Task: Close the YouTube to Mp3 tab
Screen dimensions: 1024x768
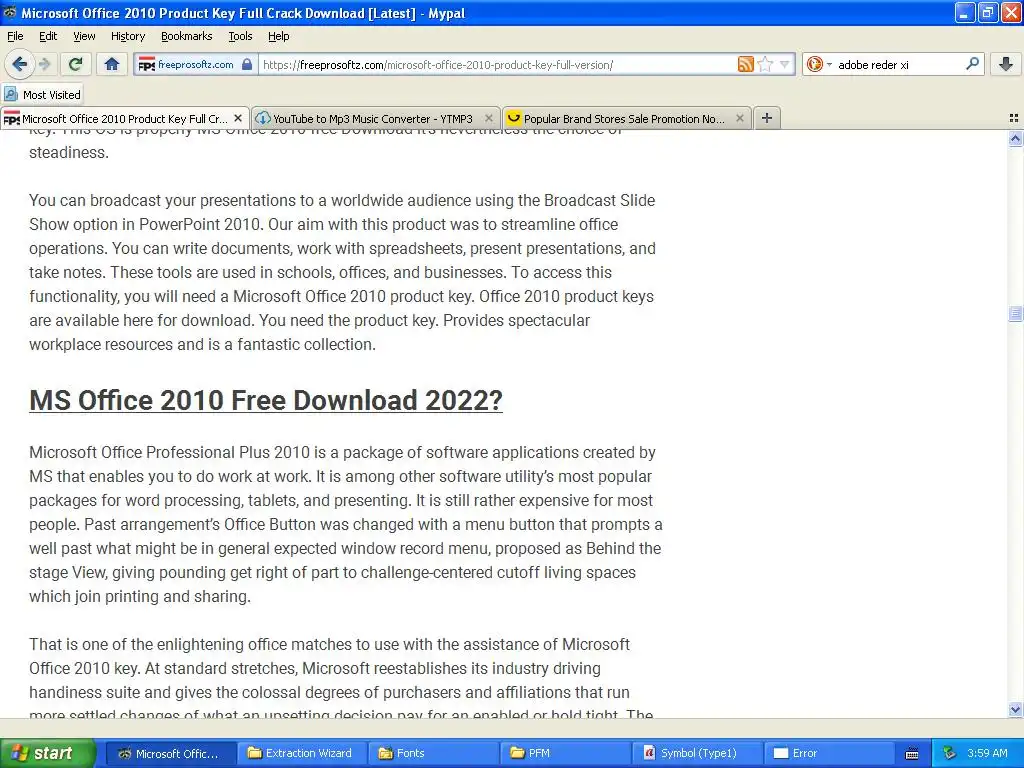Action: point(488,118)
